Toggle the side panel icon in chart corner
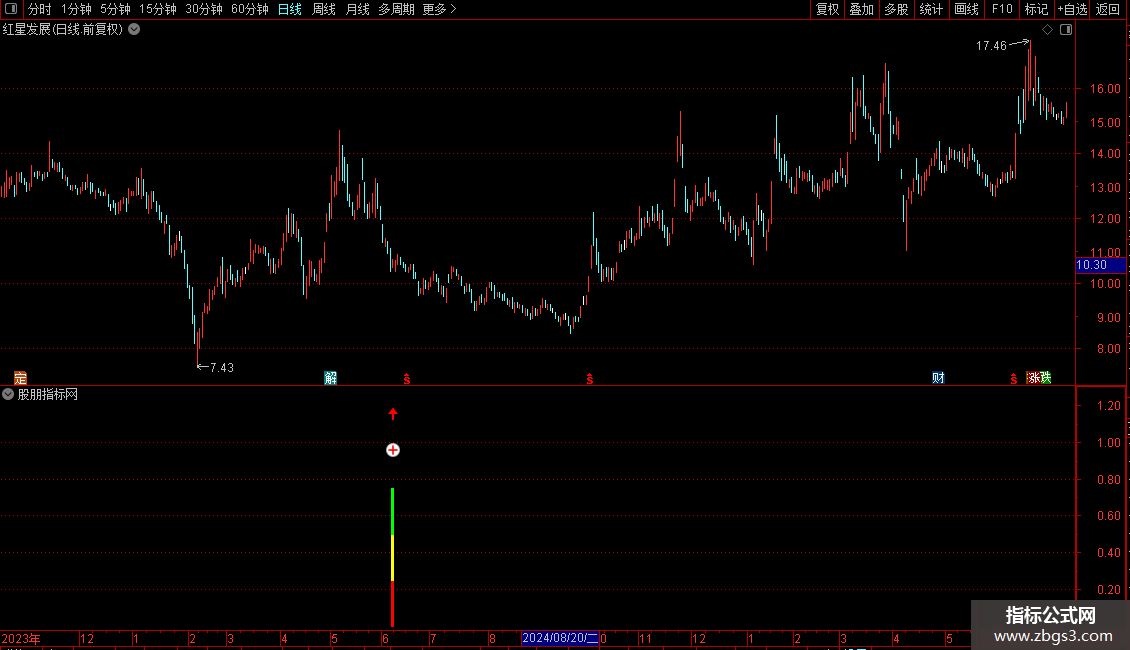The image size is (1130, 650). coord(1066,30)
